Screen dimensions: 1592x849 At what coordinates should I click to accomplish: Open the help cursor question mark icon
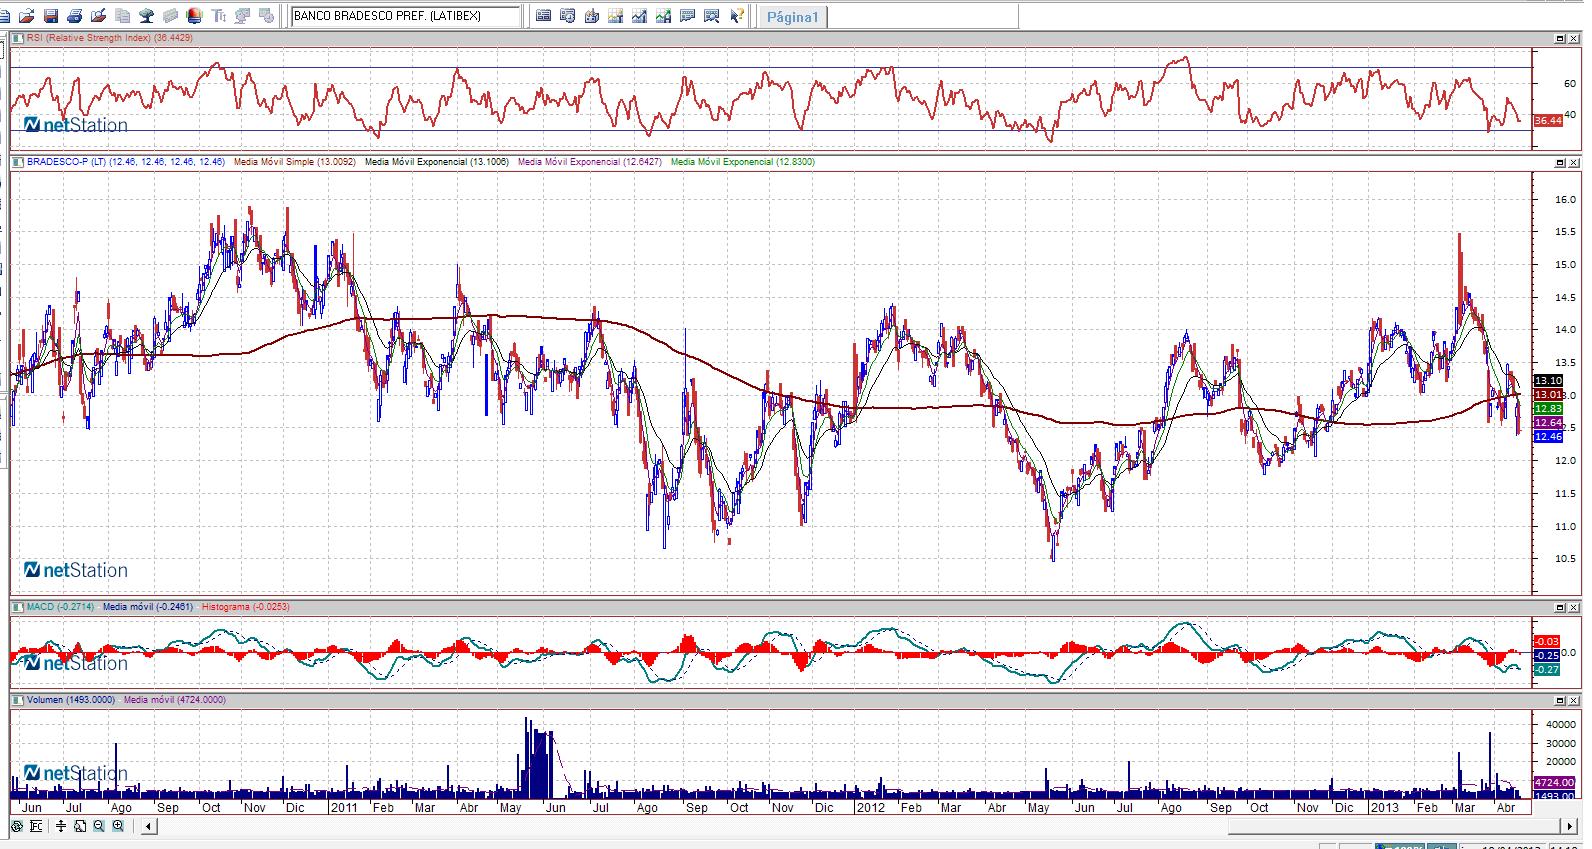(x=736, y=16)
